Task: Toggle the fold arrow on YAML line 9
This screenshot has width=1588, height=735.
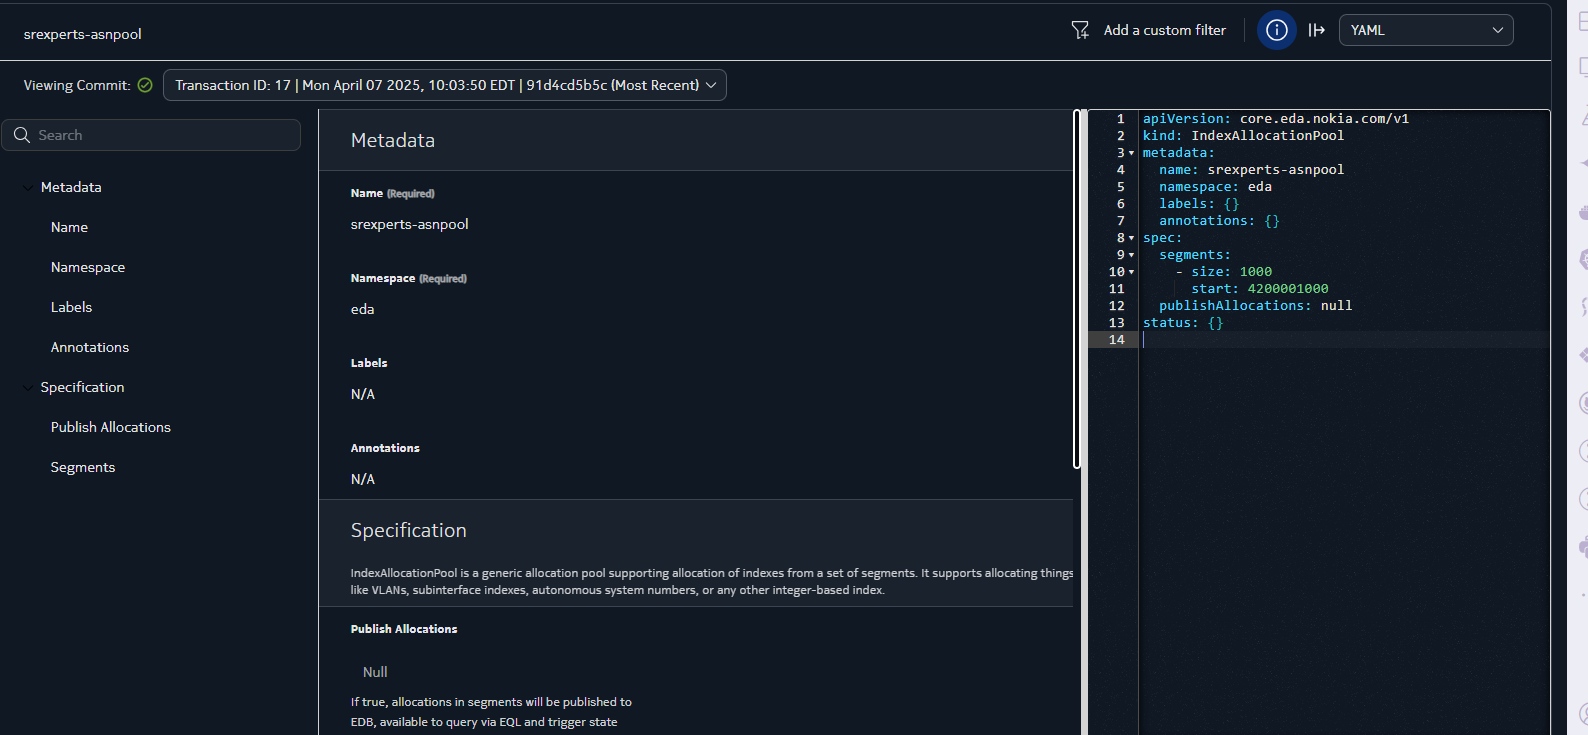Action: pos(1131,255)
